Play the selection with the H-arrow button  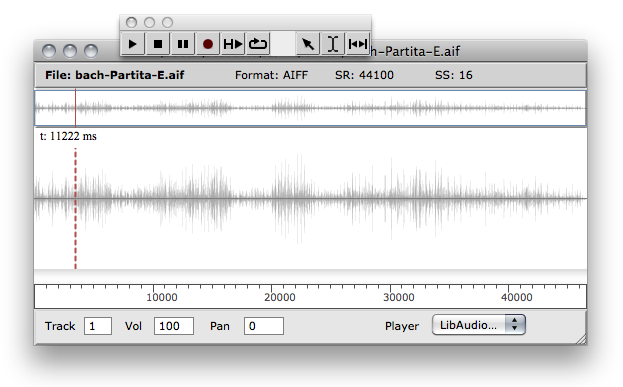[233, 44]
